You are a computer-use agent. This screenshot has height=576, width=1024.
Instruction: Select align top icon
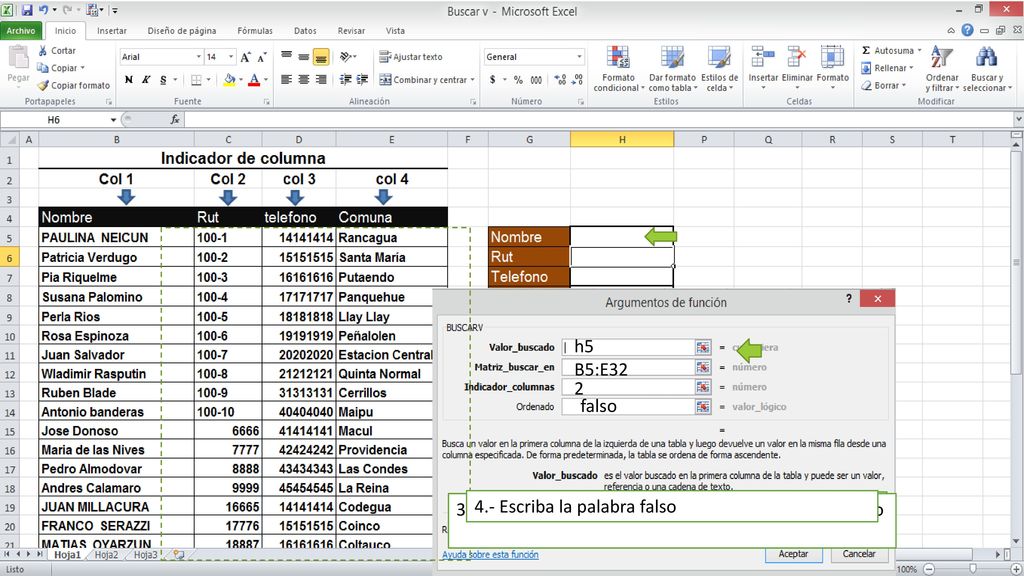click(286, 57)
